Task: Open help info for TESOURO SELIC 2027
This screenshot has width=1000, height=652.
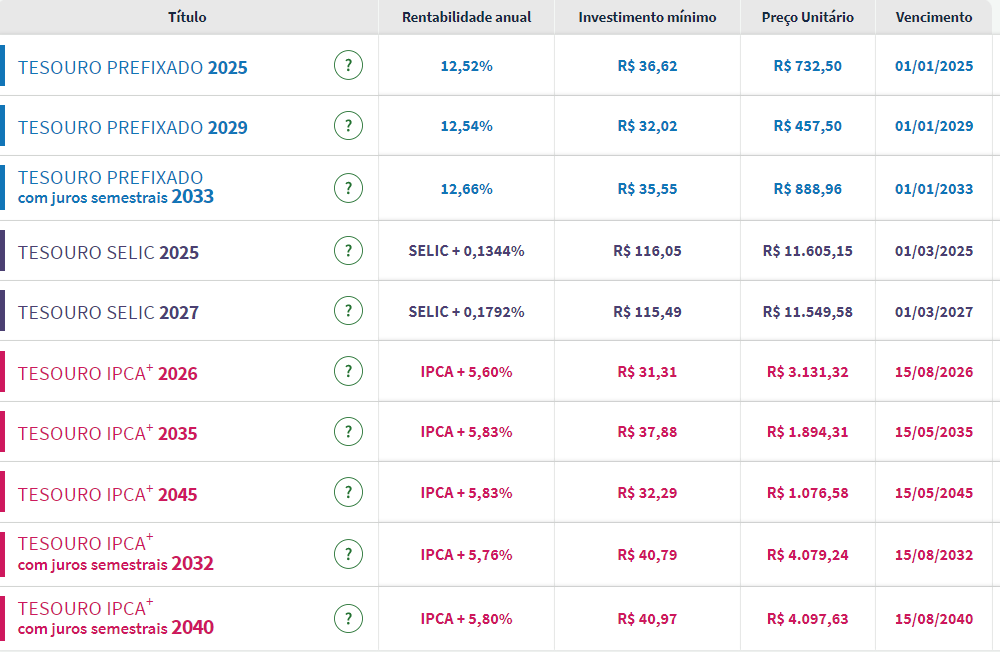Action: pos(348,310)
